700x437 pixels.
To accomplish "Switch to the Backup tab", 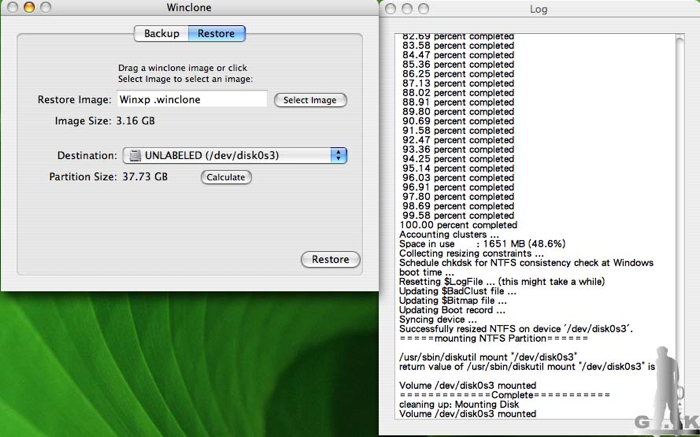I will click(x=161, y=33).
